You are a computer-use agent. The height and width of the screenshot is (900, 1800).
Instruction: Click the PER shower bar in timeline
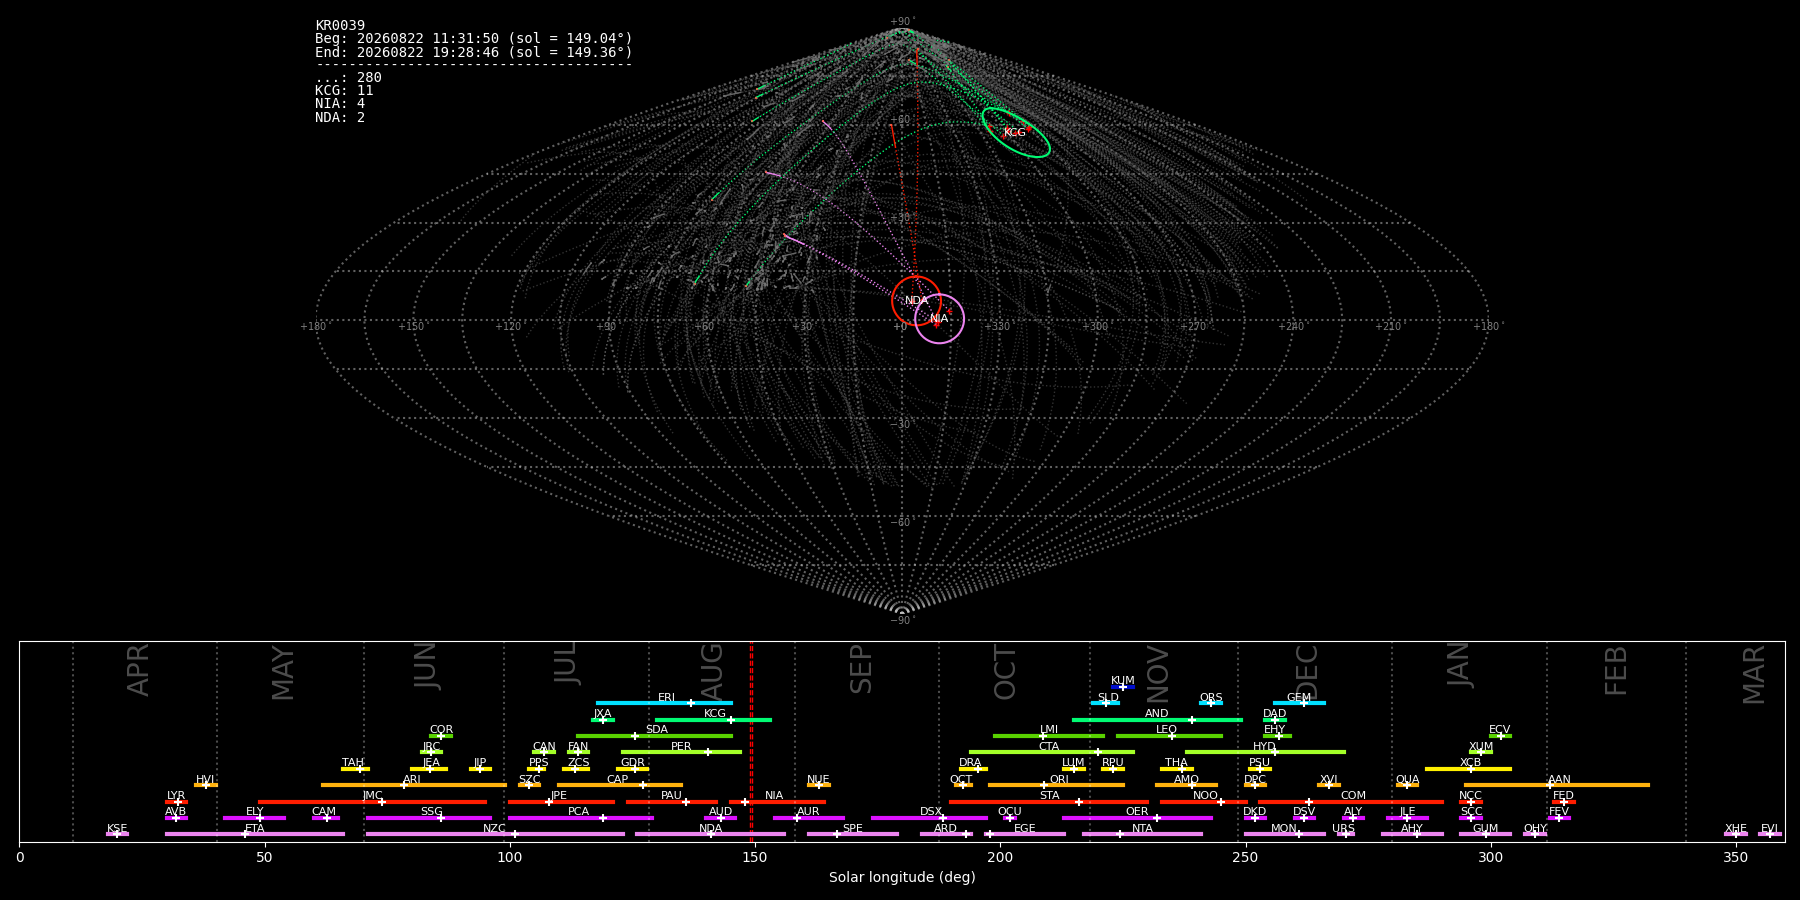pos(681,752)
